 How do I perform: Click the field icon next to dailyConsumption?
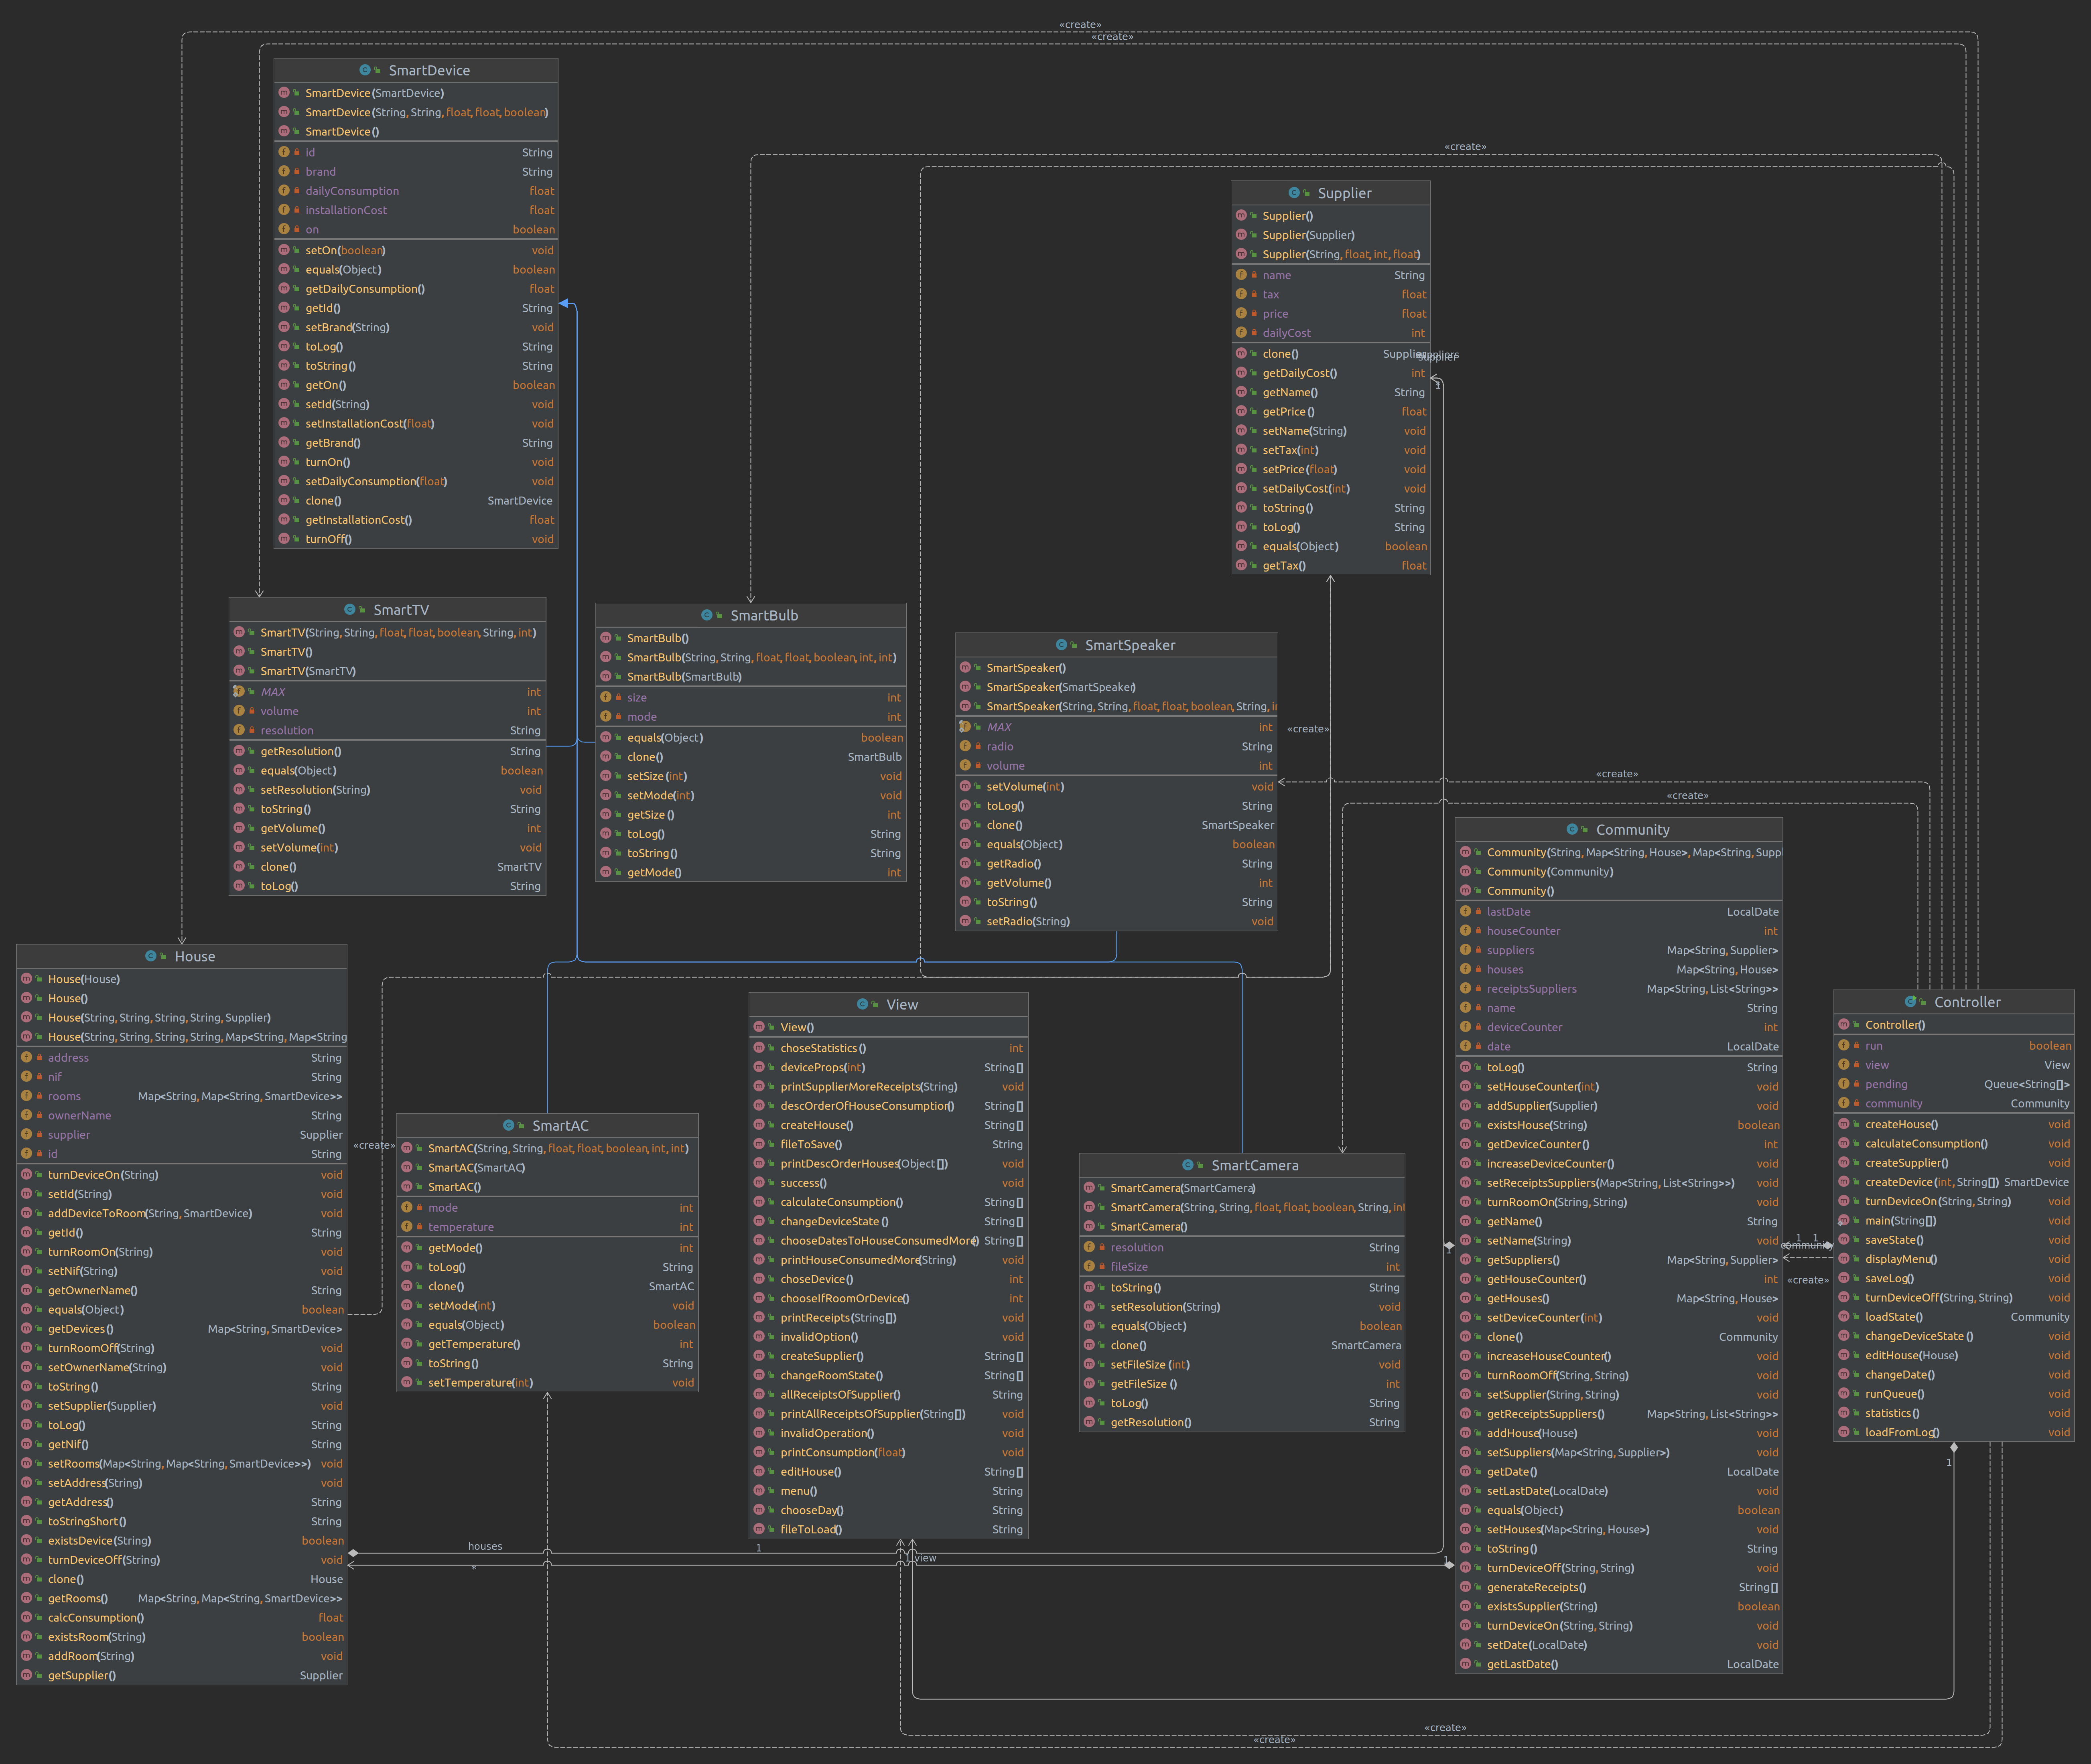pyautogui.click(x=284, y=190)
